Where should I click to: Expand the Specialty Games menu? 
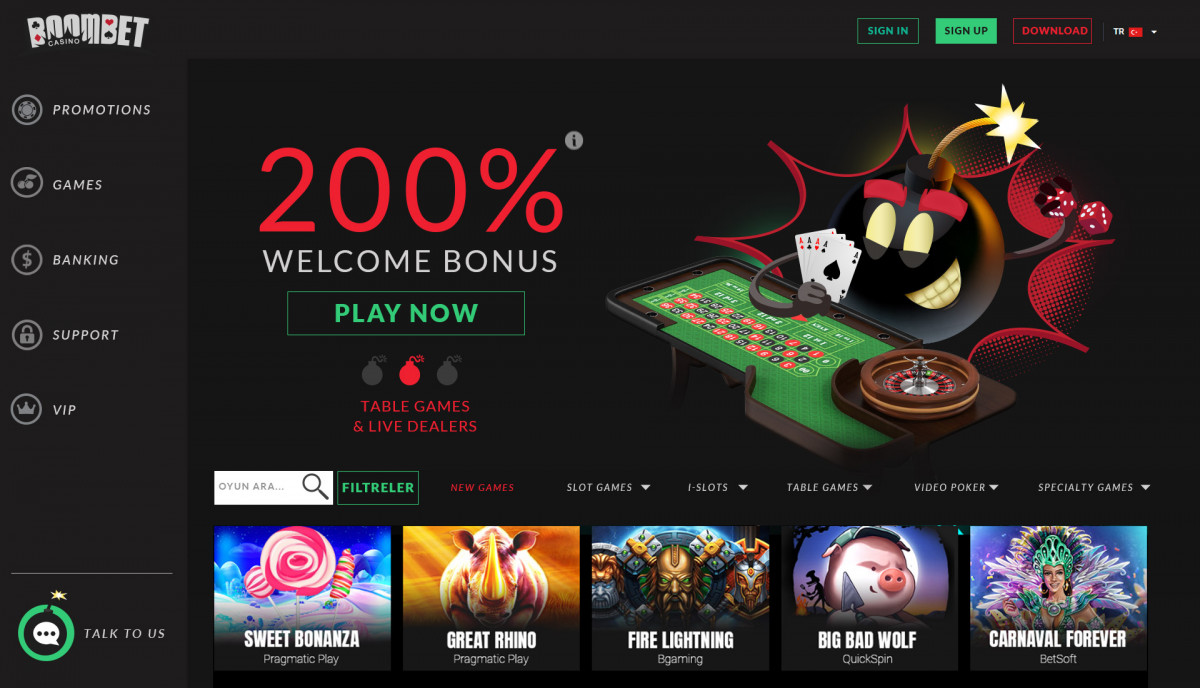tap(1094, 488)
